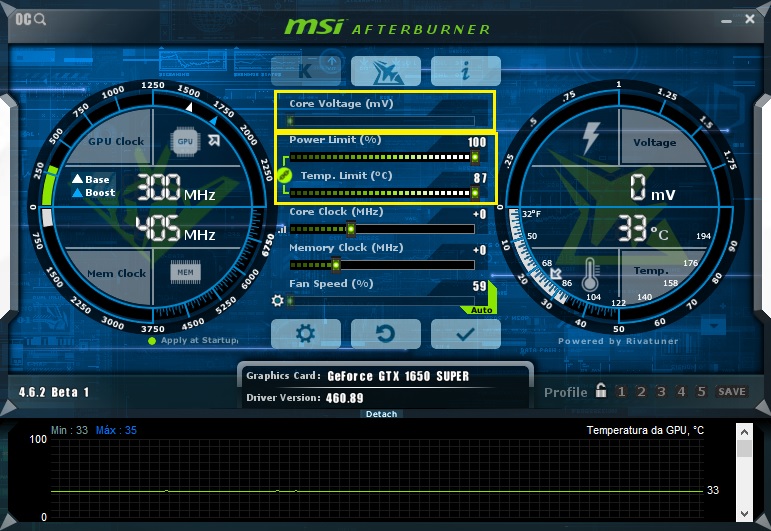Click the 405 MHz memory clock readout
The height and width of the screenshot is (531, 771).
click(176, 228)
